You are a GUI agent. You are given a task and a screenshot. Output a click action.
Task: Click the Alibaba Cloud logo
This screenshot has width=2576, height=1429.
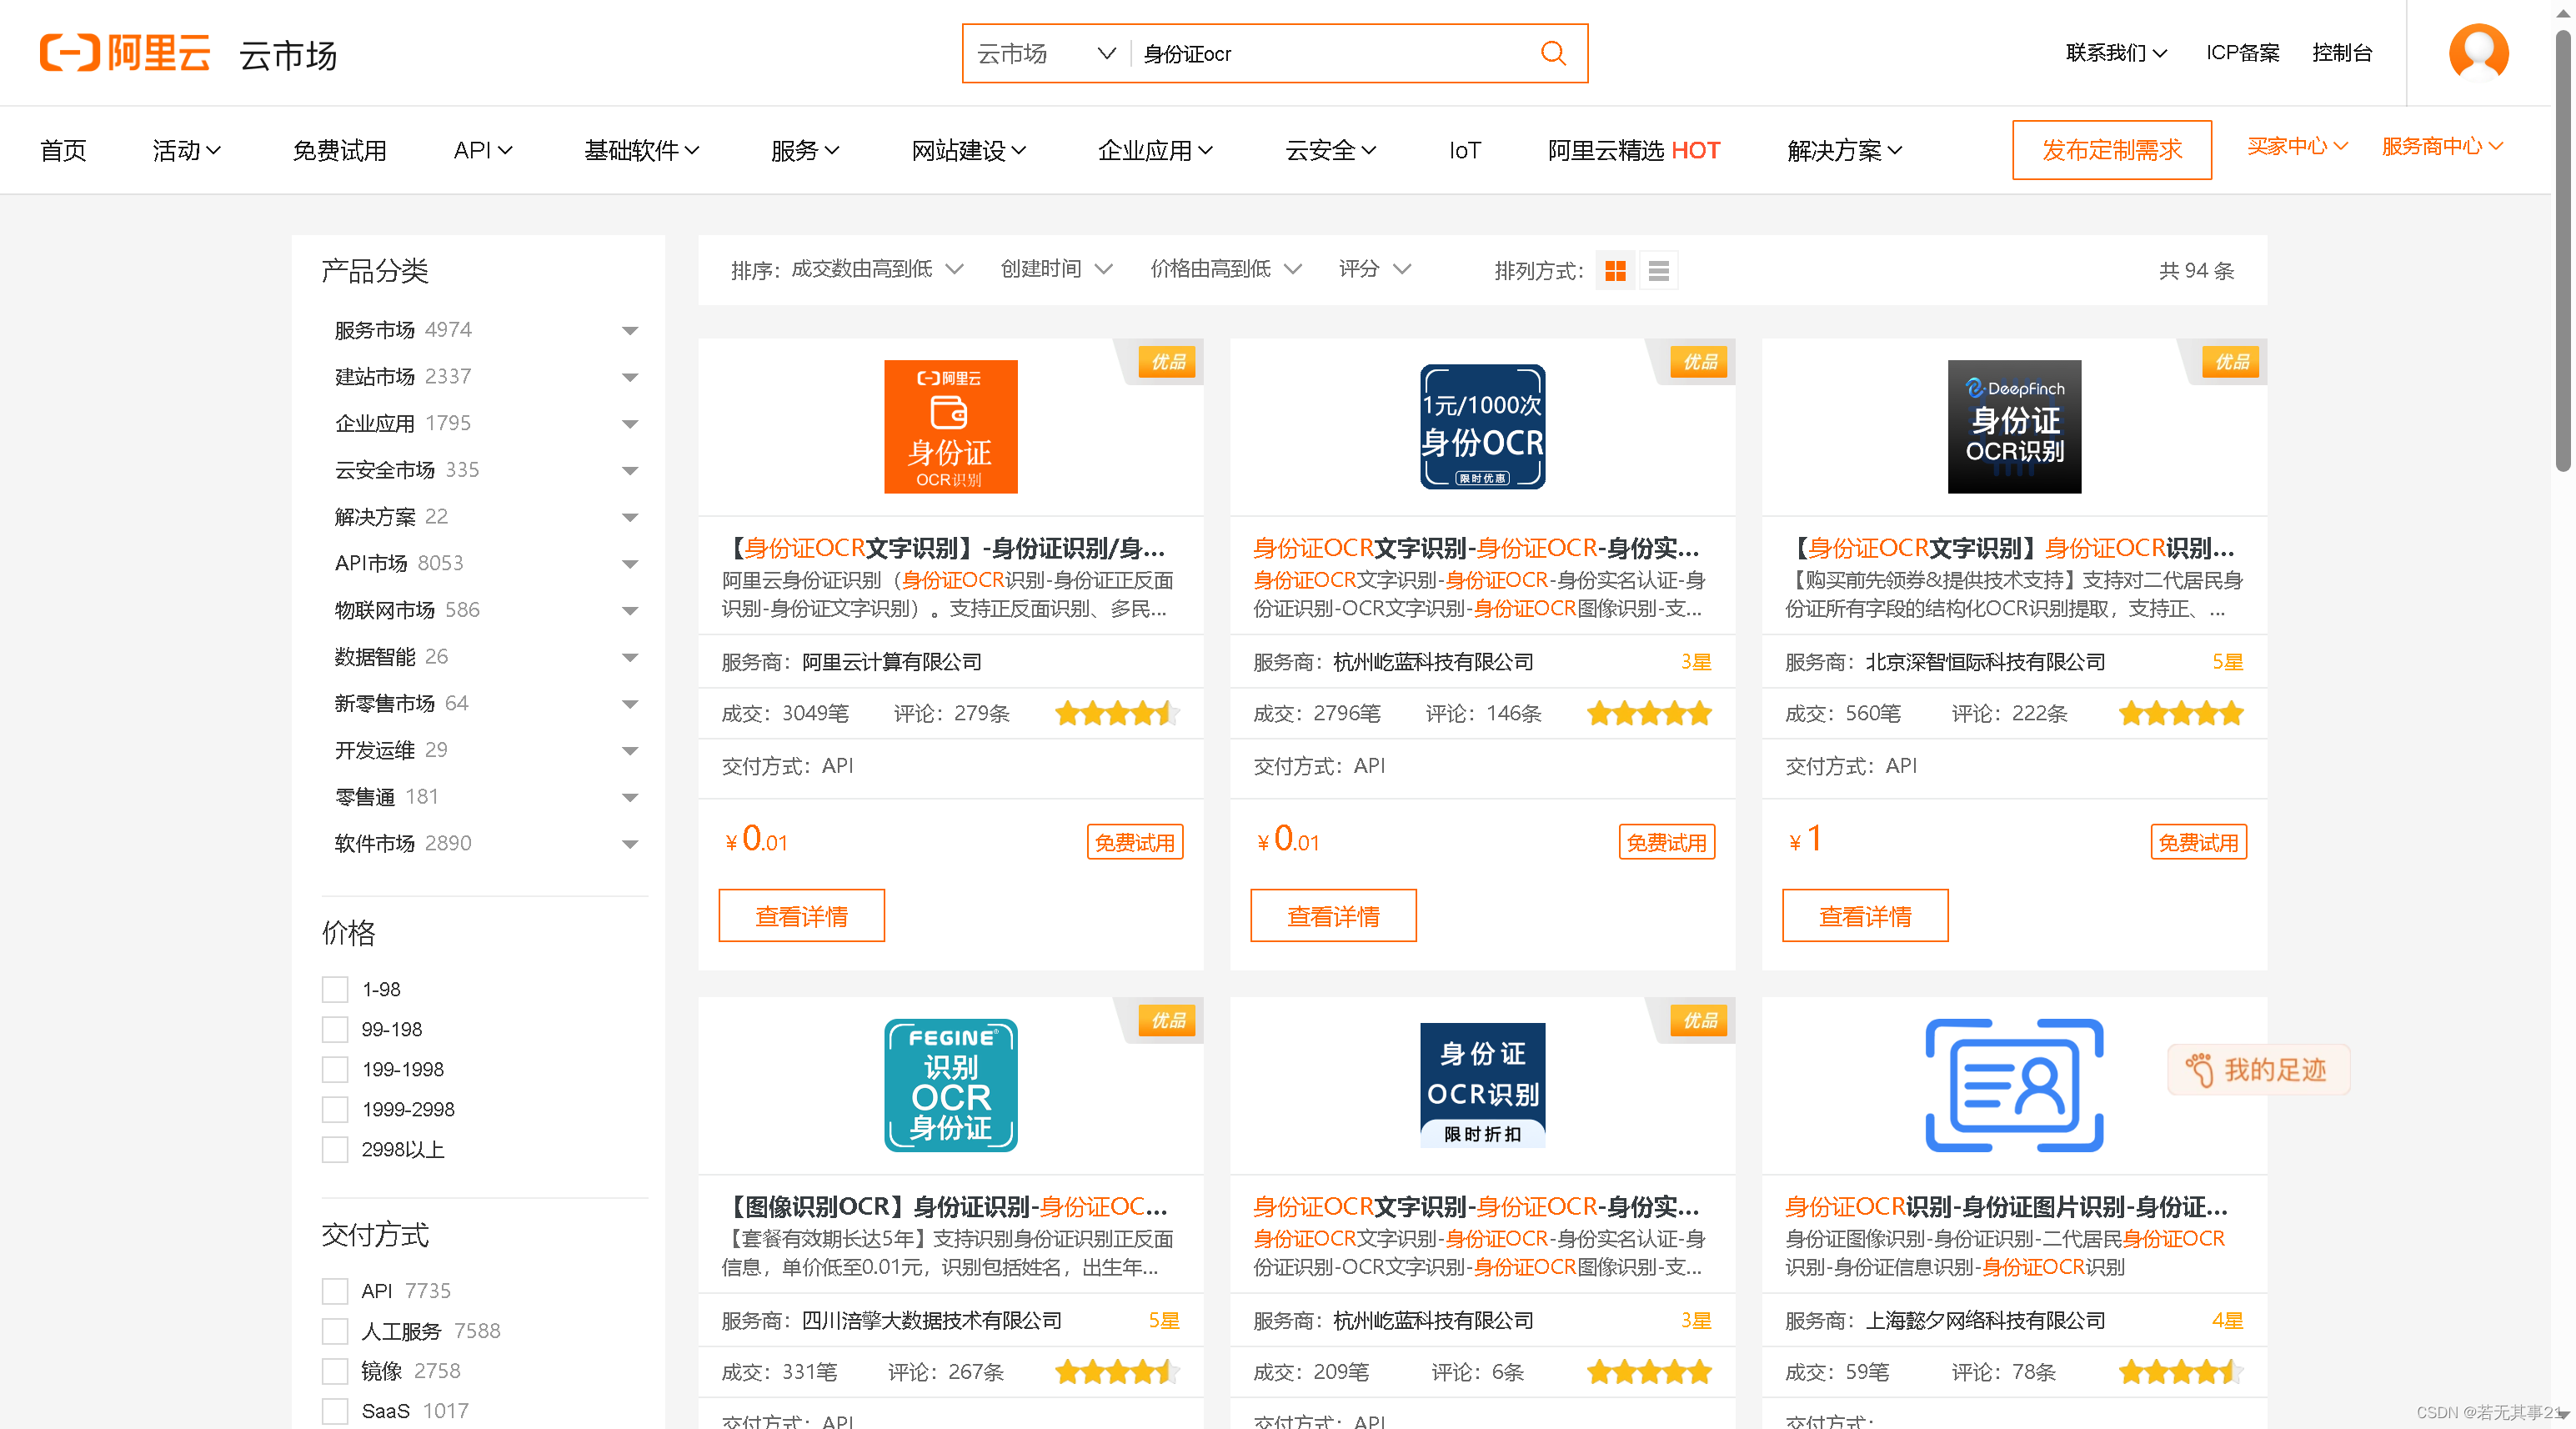pyautogui.click(x=125, y=53)
